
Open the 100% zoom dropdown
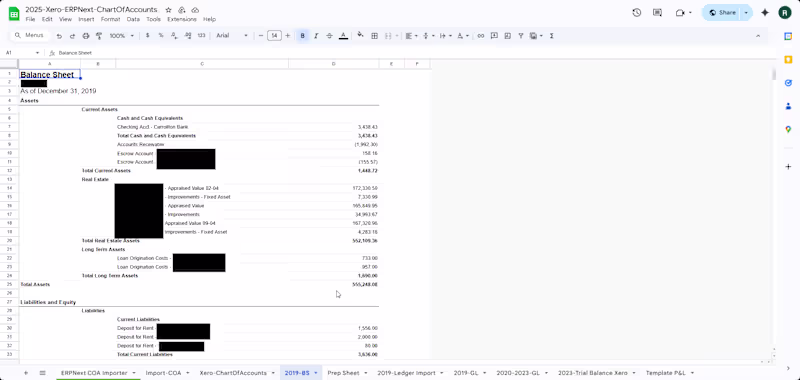[x=122, y=36]
